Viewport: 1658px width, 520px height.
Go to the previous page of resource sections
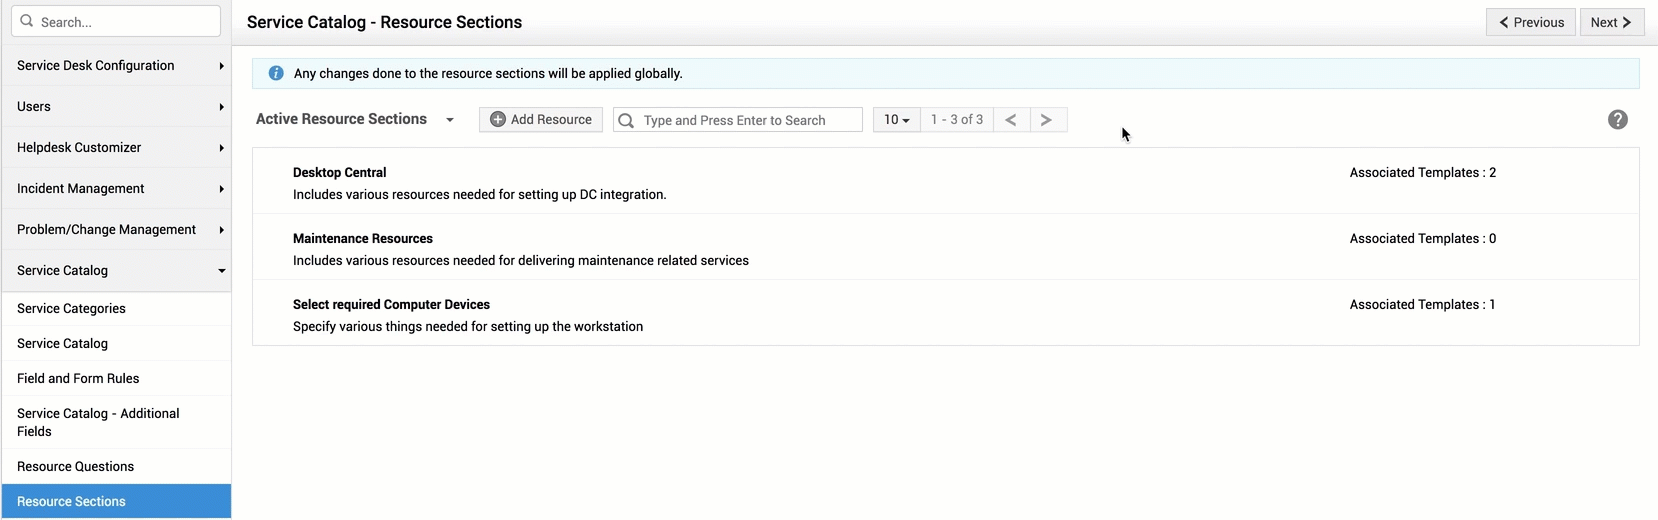(1011, 120)
